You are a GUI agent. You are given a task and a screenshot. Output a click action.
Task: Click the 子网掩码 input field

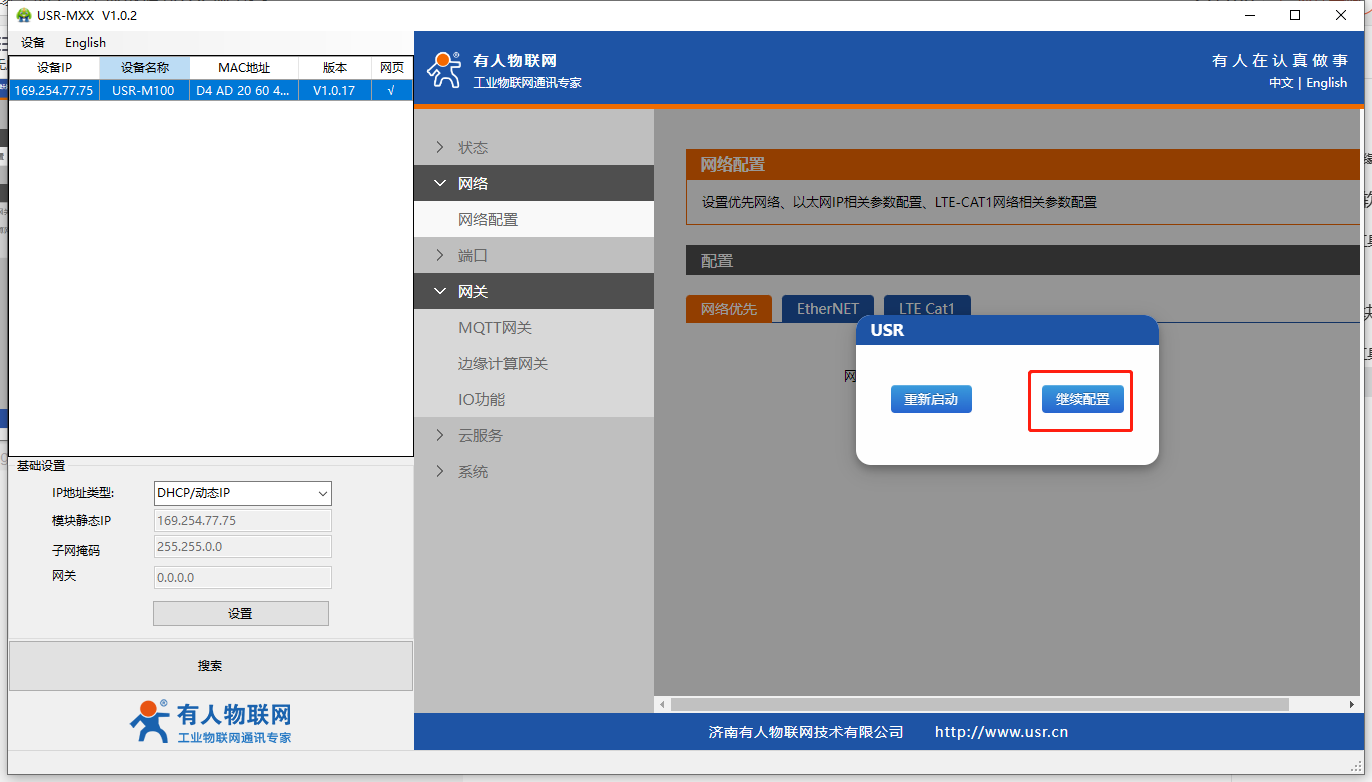[x=242, y=547]
